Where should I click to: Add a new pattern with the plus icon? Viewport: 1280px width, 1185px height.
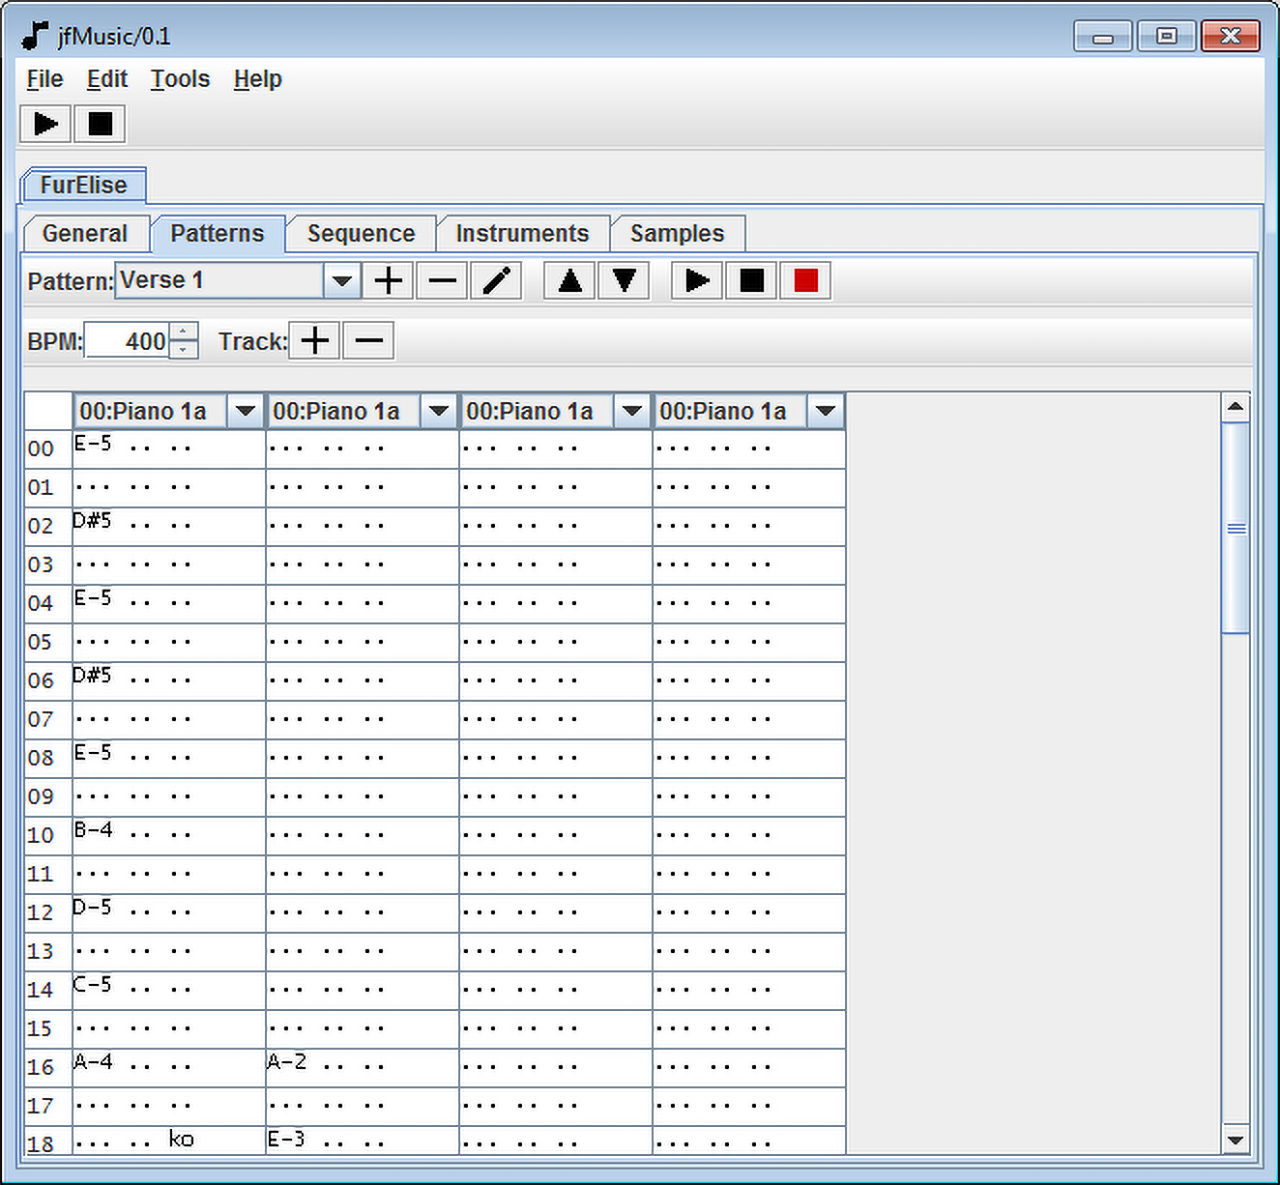pyautogui.click(x=388, y=281)
